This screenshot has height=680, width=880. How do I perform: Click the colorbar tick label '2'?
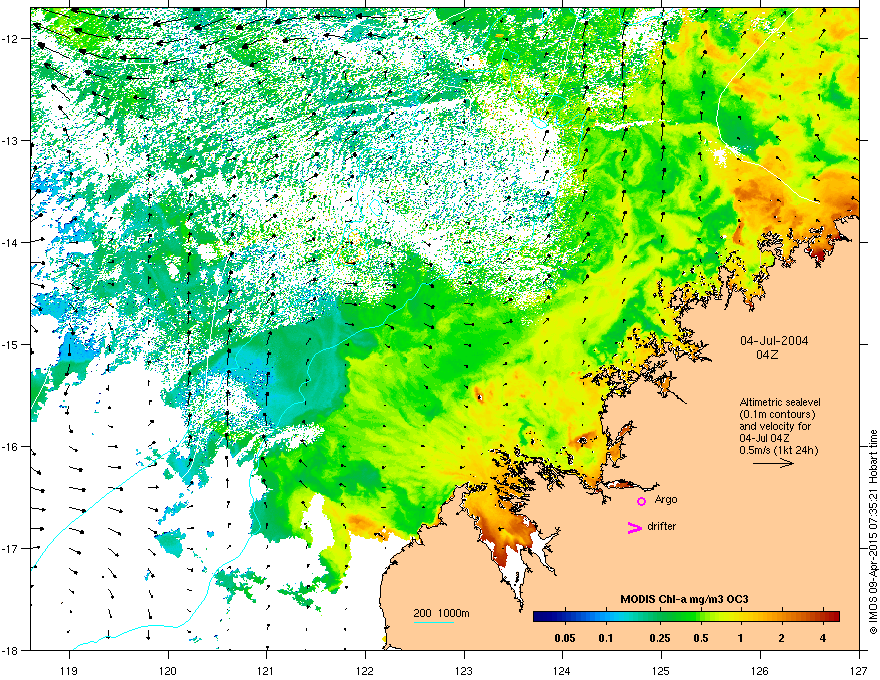click(x=781, y=638)
